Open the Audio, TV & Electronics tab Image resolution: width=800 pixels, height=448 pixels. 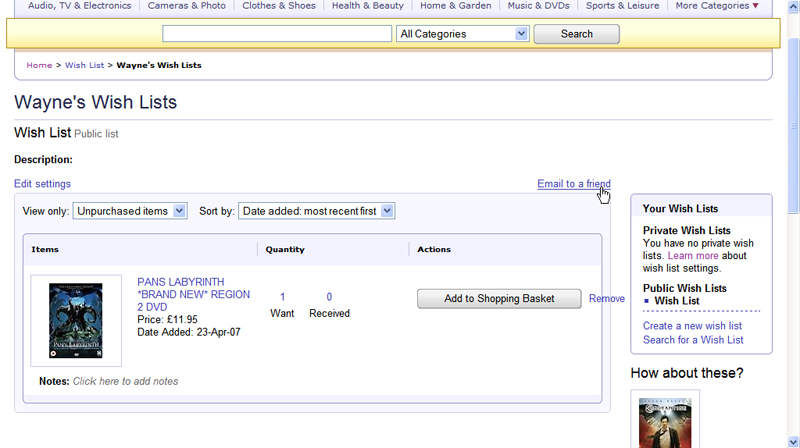pos(79,6)
